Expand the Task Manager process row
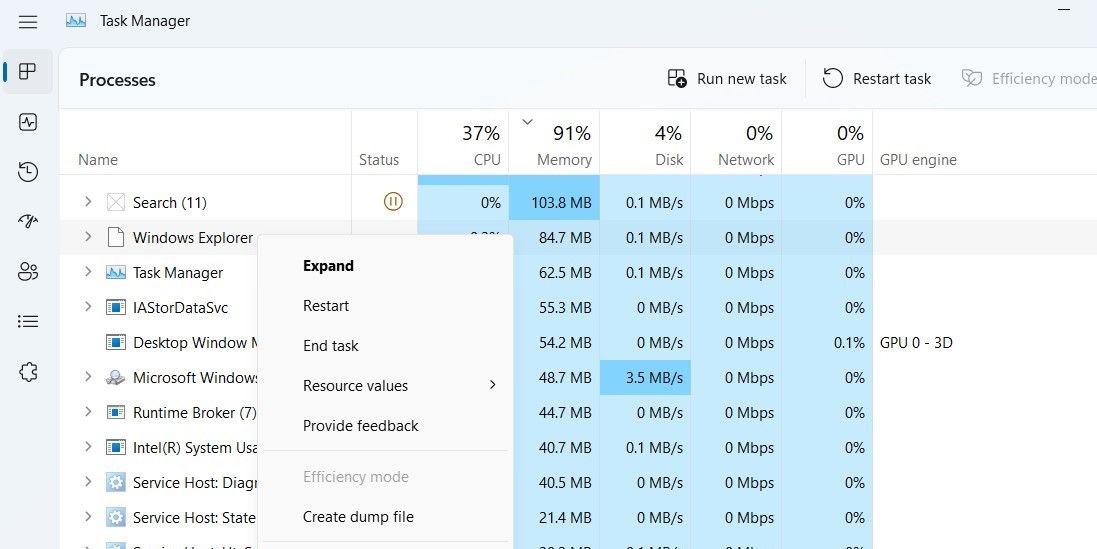The image size is (1097, 549). point(88,272)
